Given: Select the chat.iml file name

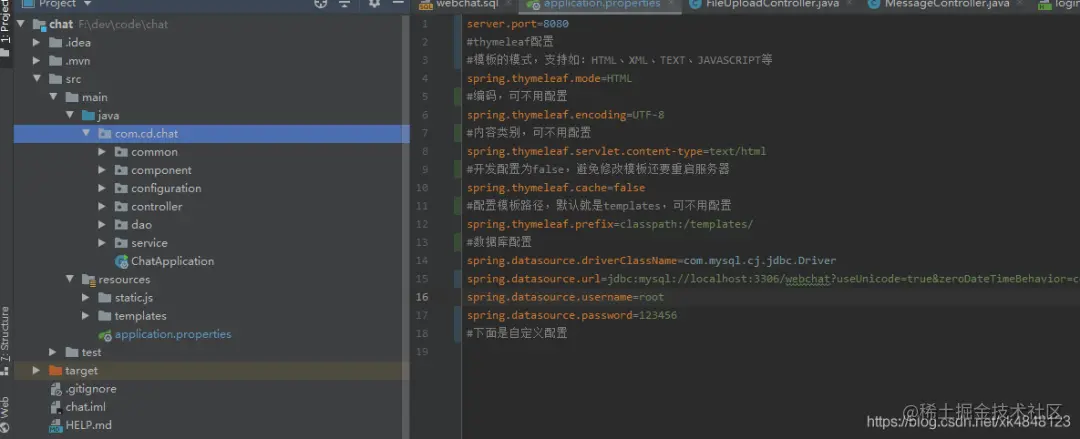Looking at the screenshot, I should tap(85, 407).
